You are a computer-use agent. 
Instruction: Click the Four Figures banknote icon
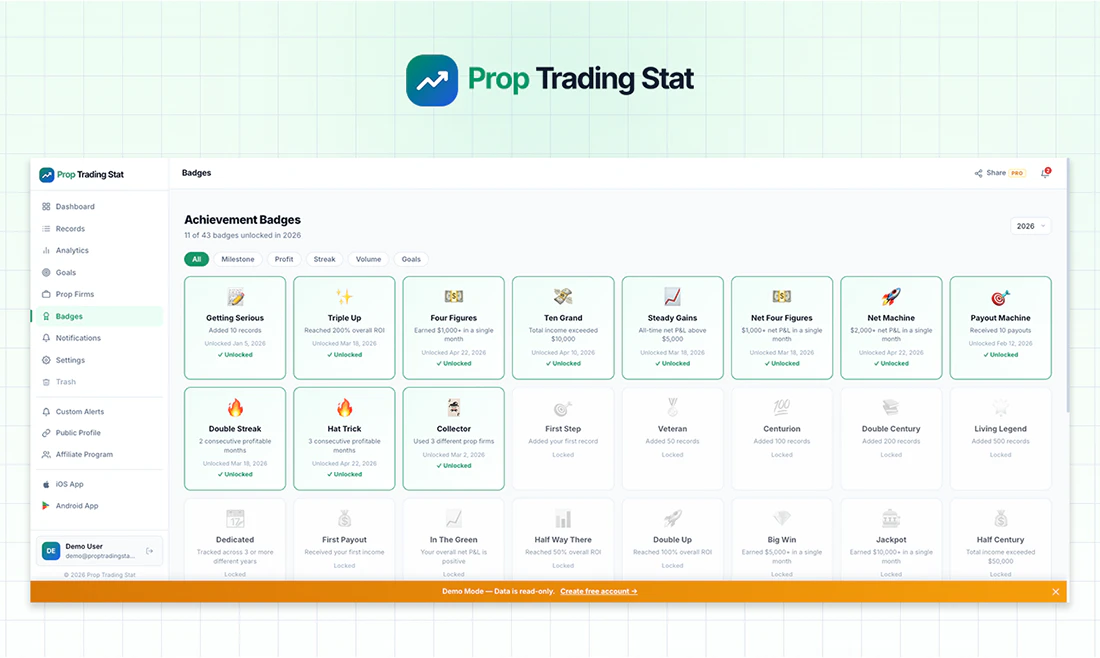click(454, 297)
